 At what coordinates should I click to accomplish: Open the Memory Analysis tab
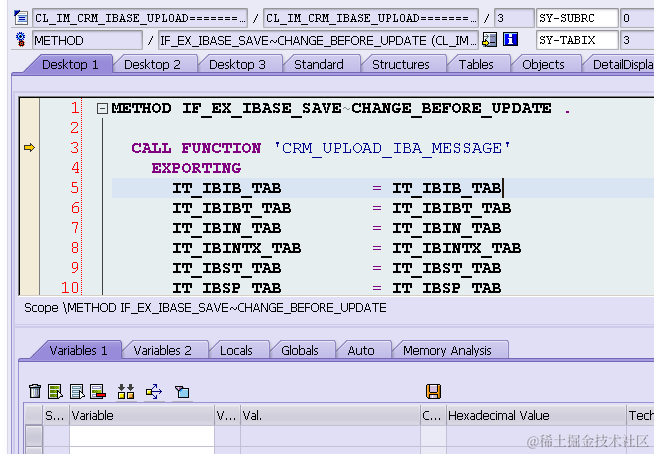click(x=447, y=351)
